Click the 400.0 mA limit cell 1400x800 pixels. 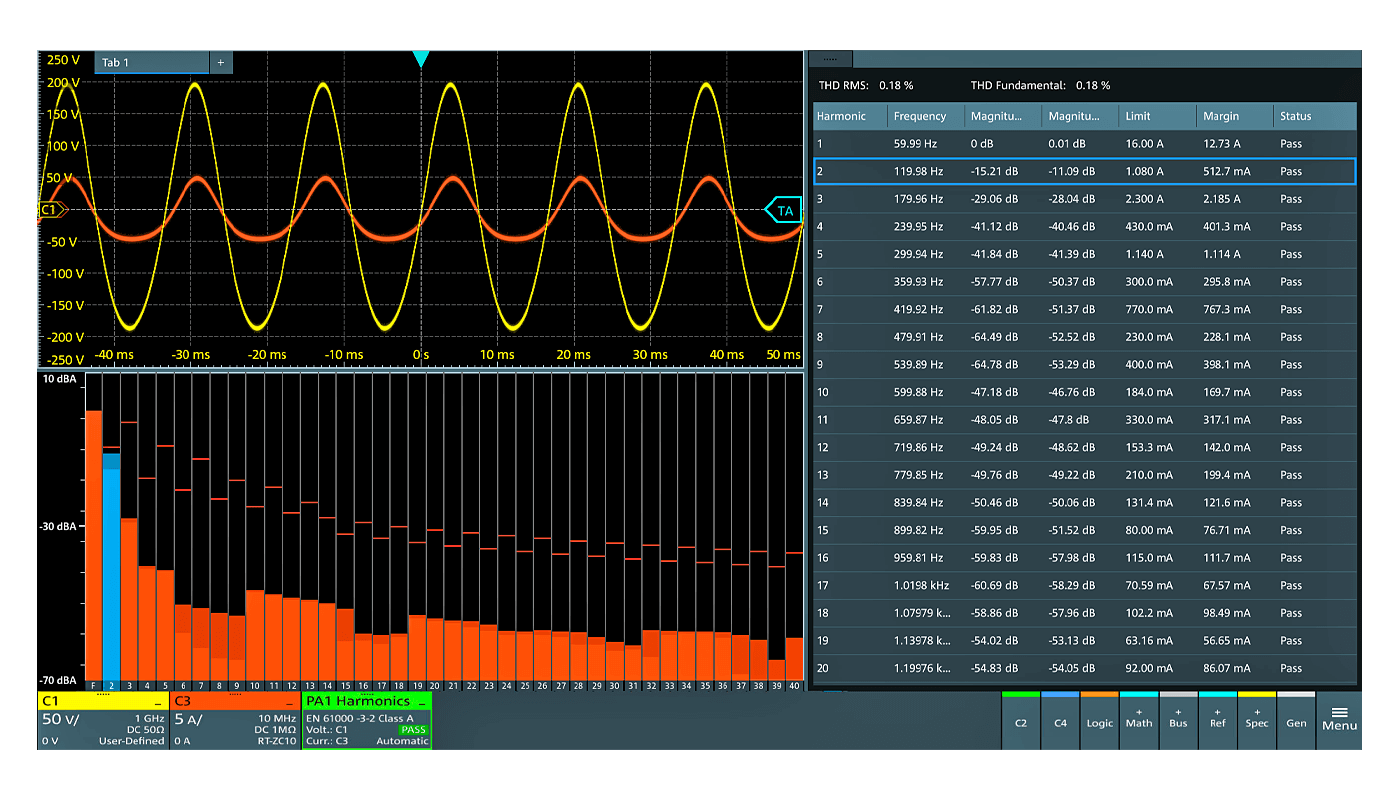pyautogui.click(x=1149, y=365)
